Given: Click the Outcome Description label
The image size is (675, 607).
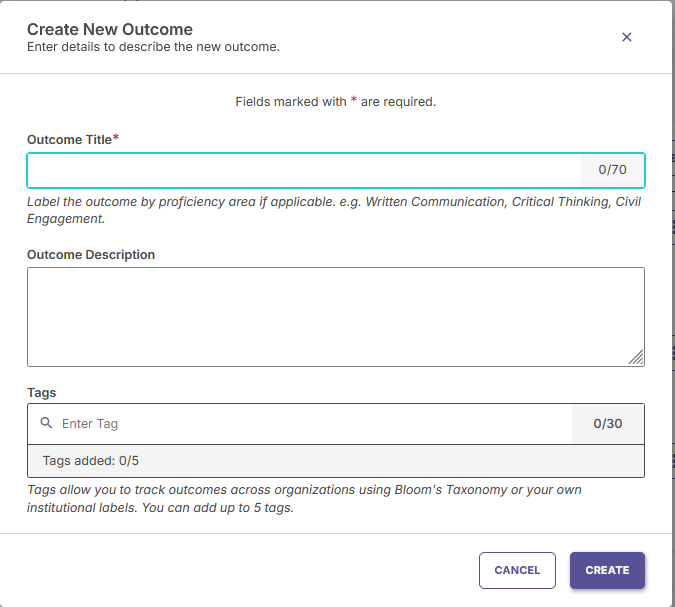Looking at the screenshot, I should [x=91, y=255].
